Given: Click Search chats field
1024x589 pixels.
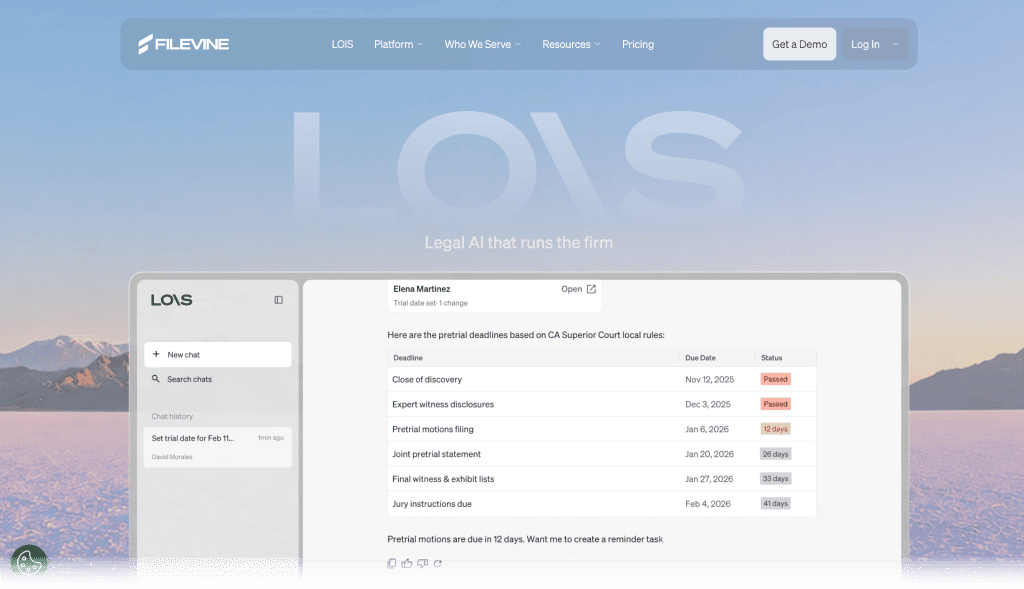Looking at the screenshot, I should point(217,379).
